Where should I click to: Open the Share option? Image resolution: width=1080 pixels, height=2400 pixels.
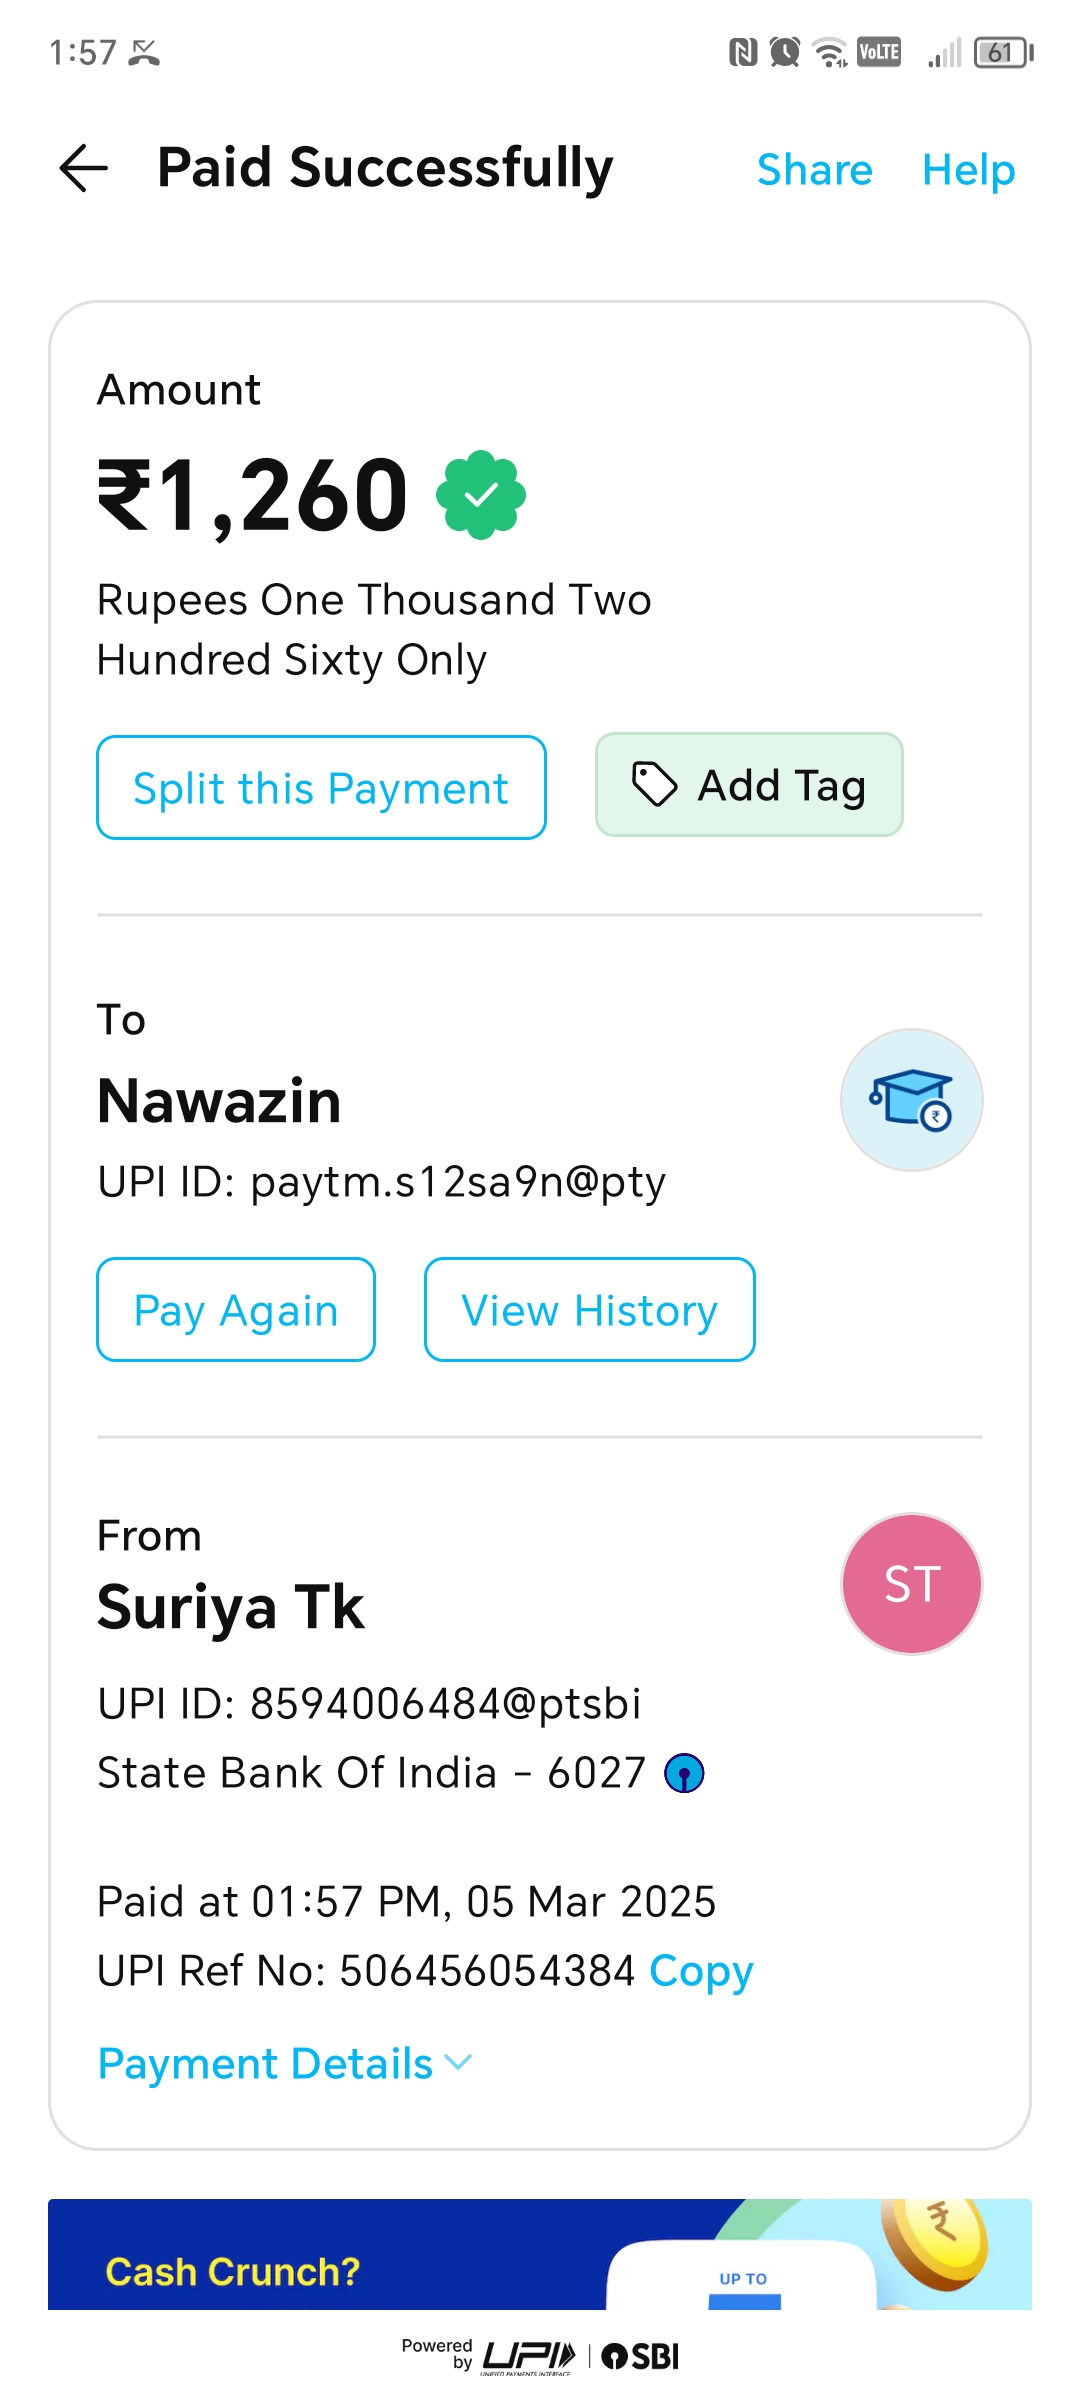814,170
